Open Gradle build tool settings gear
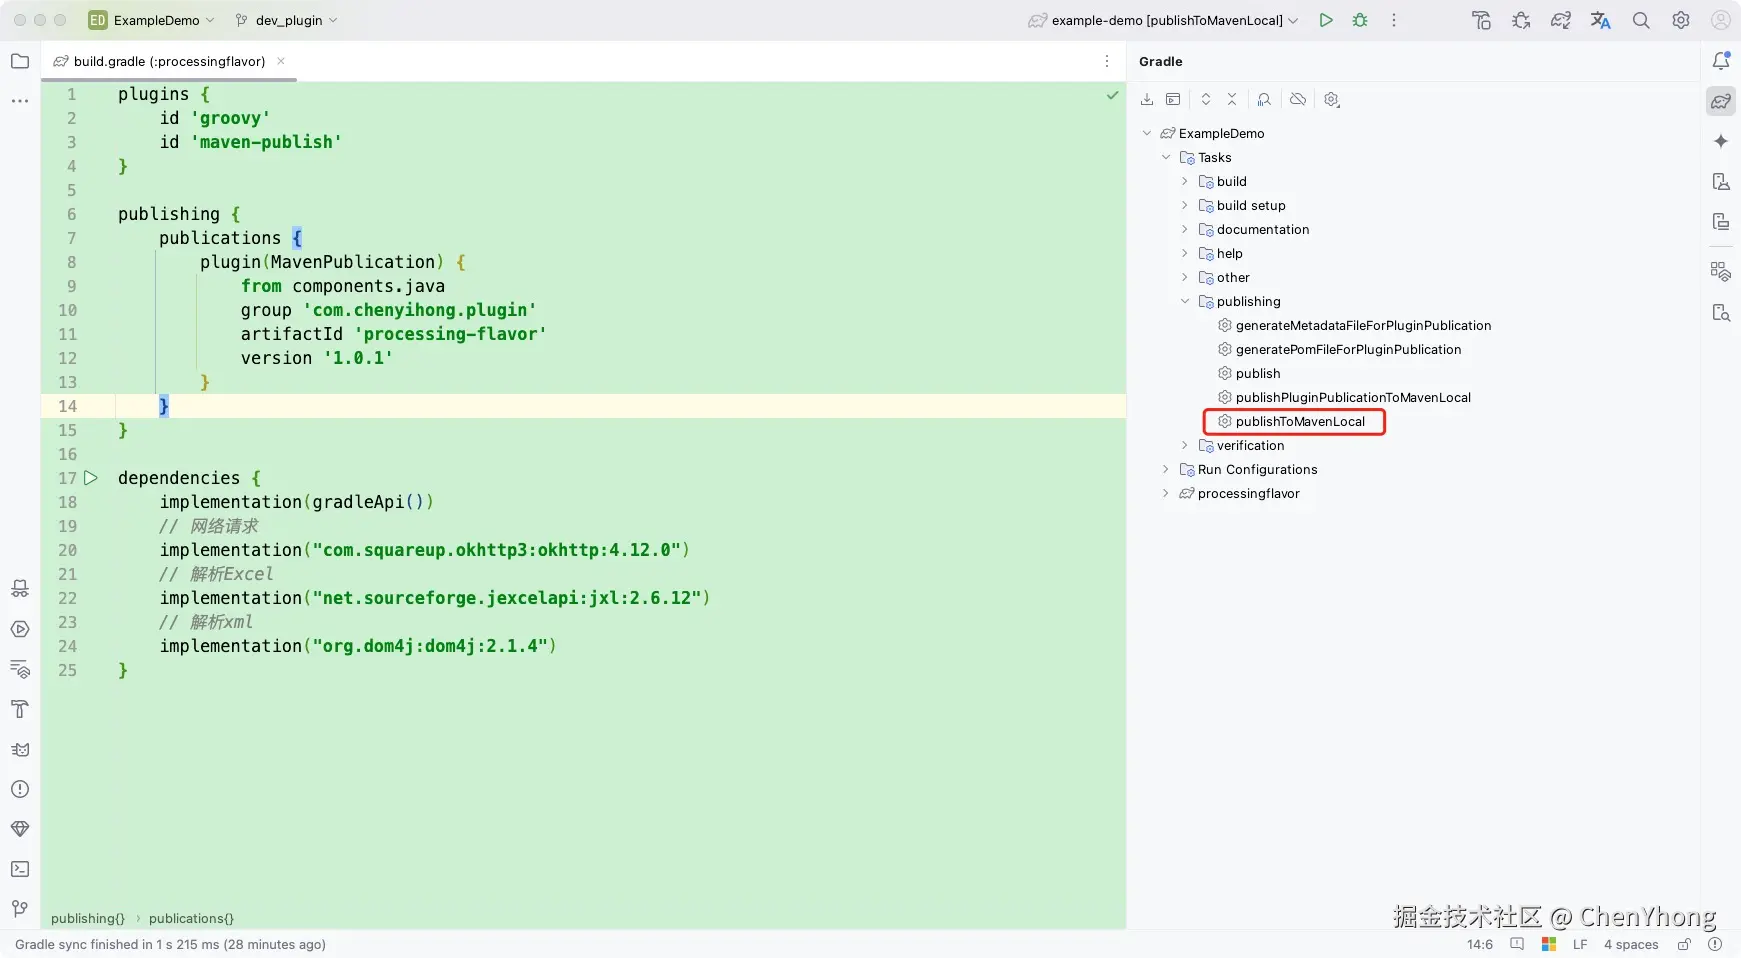The image size is (1741, 958). 1332,99
